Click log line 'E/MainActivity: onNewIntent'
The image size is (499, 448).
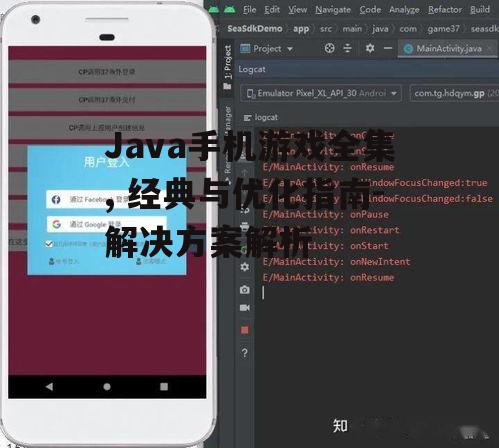(x=336, y=262)
